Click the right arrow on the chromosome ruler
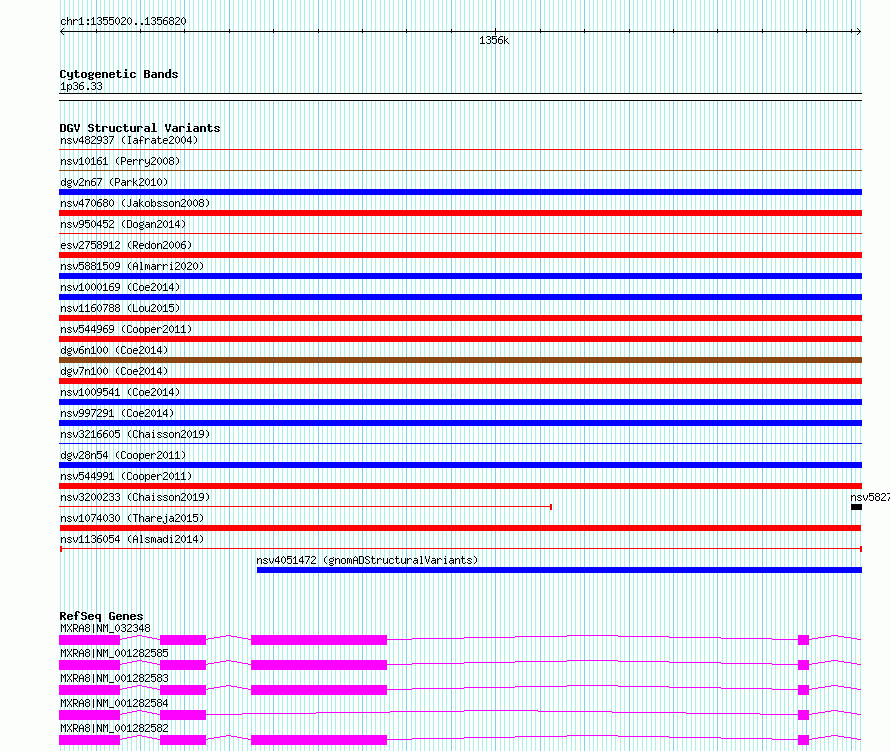The height and width of the screenshot is (751, 890). tap(858, 31)
